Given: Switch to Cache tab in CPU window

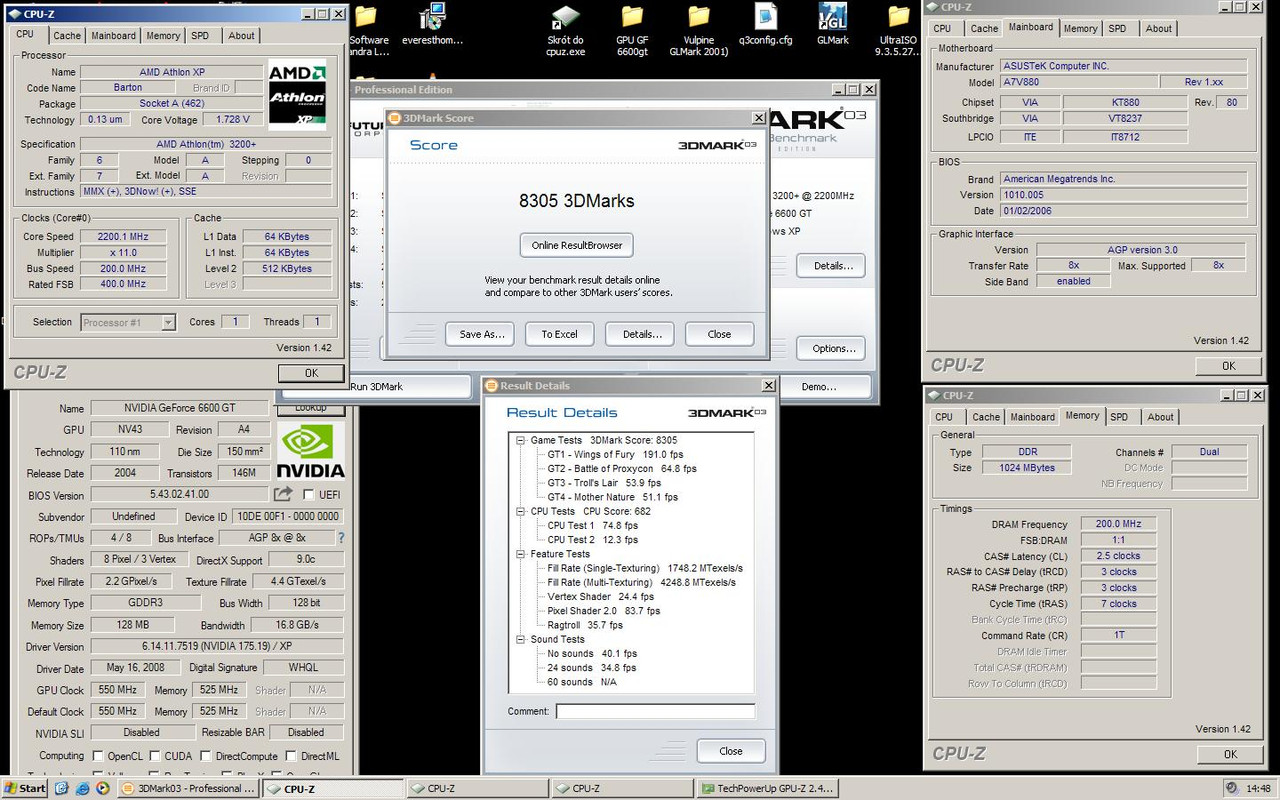Looking at the screenshot, I should point(67,35).
